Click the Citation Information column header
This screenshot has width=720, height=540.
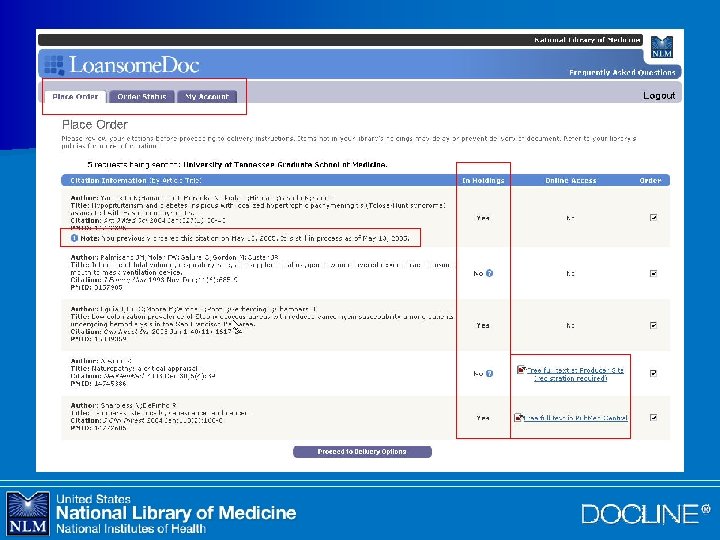[x=136, y=180]
